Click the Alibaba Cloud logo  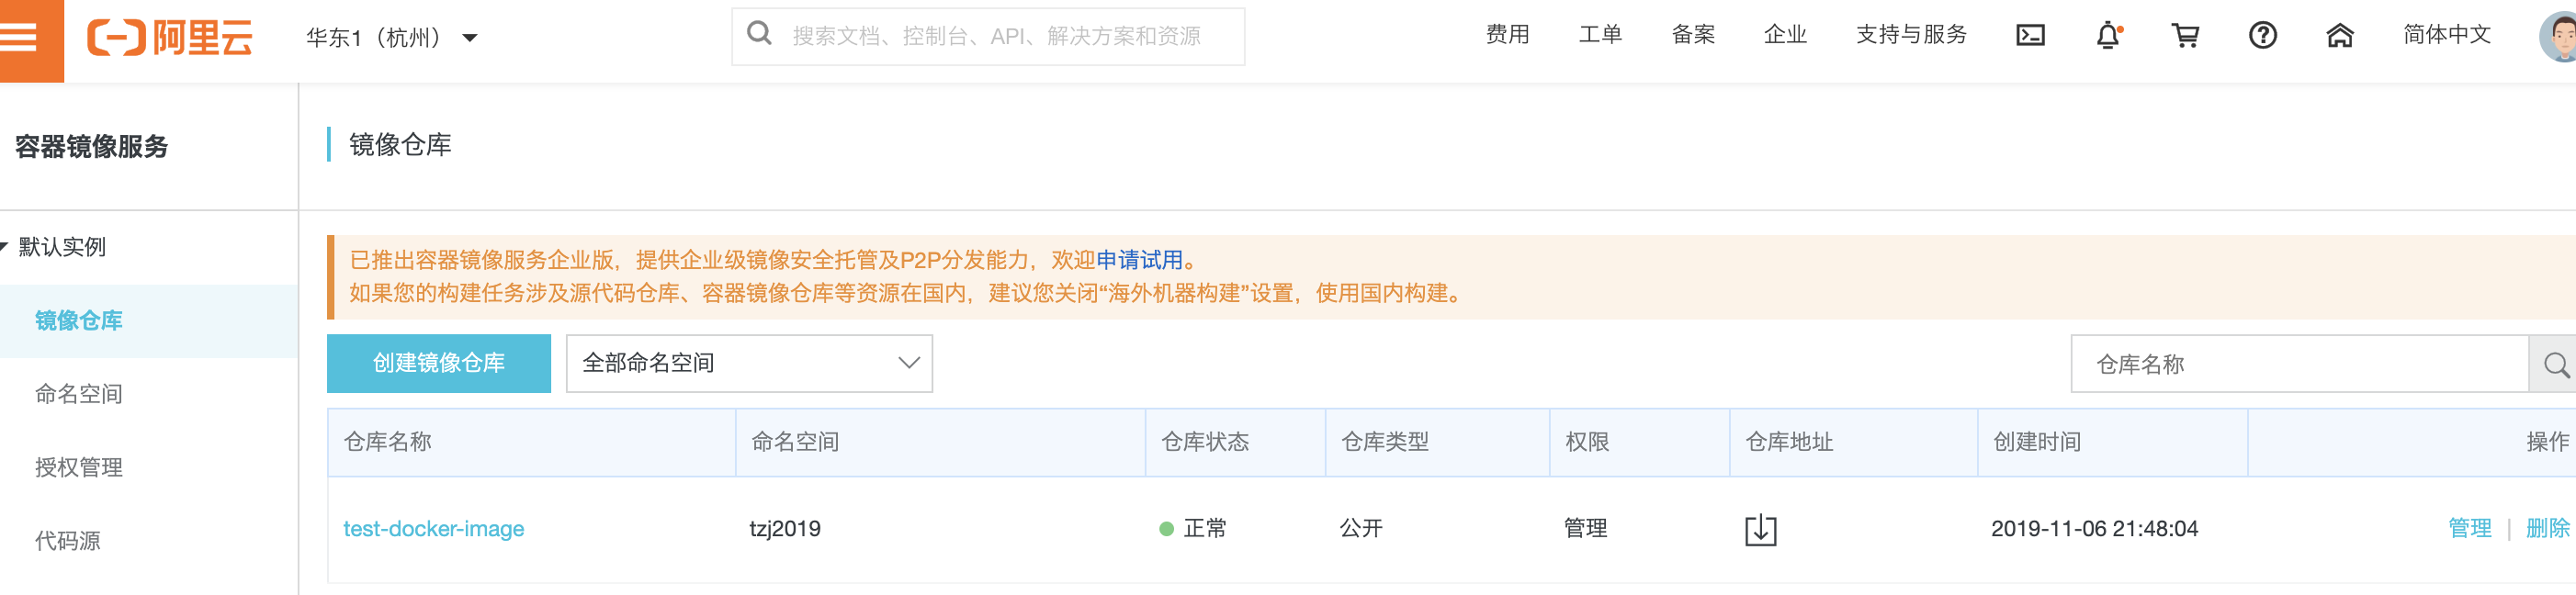click(169, 38)
